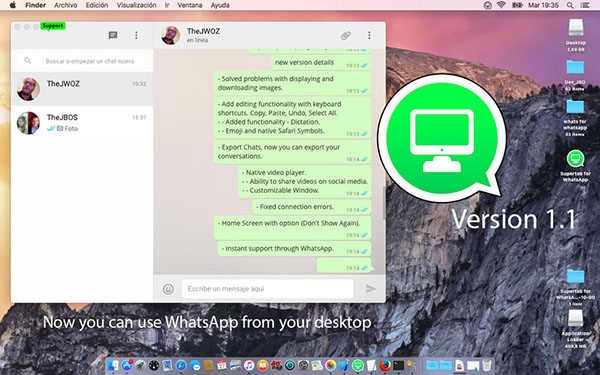Open Launchpad from the Dock

[x=140, y=365]
